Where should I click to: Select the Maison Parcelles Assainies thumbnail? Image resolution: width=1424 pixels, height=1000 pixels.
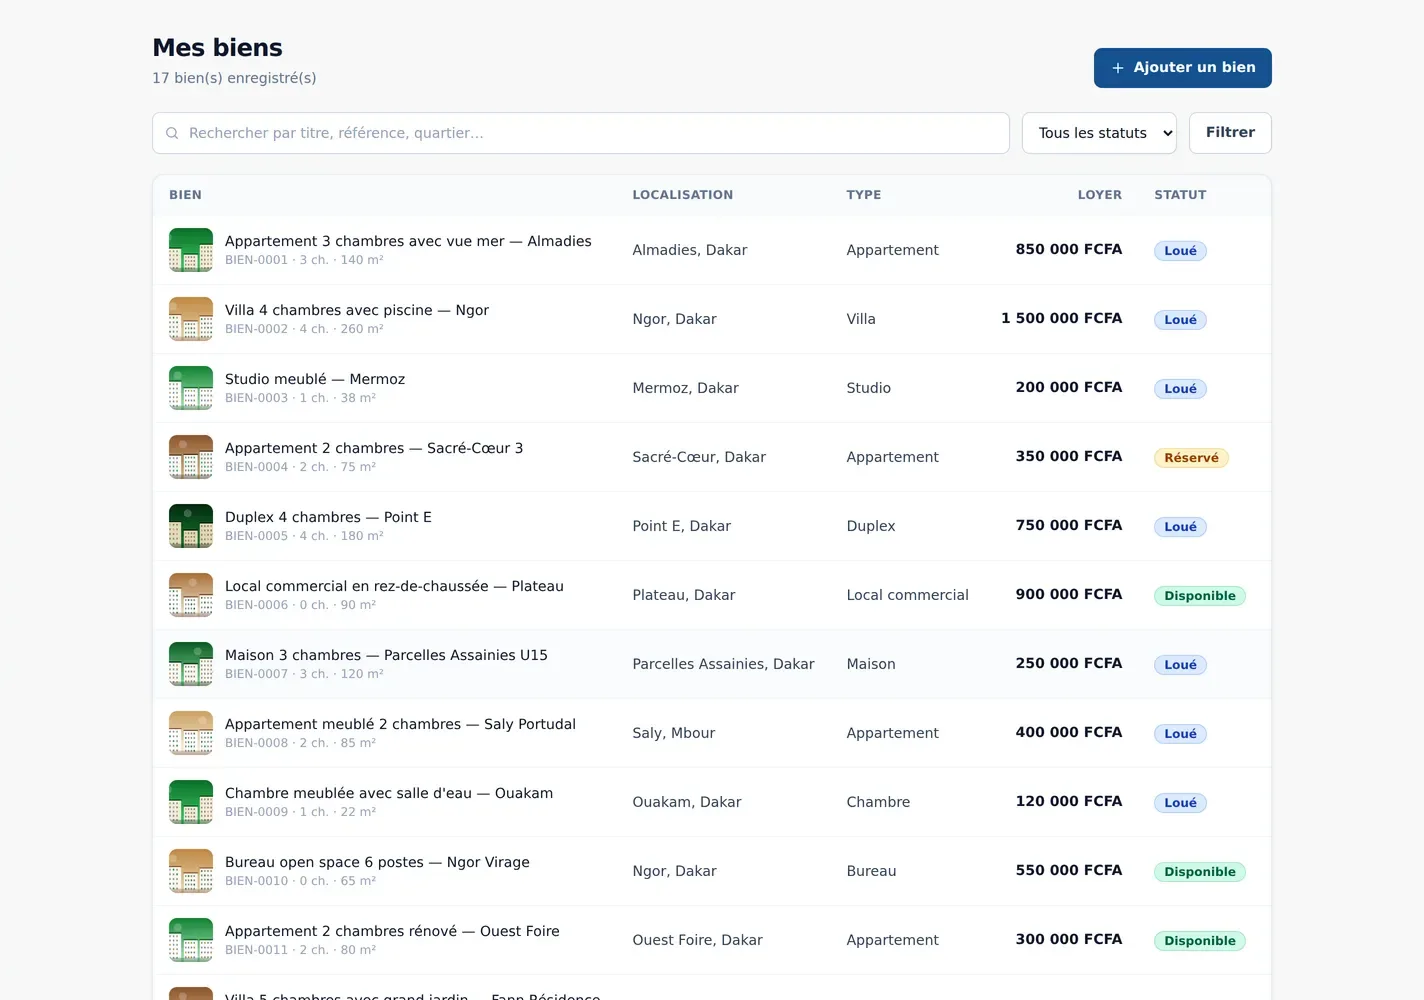tap(191, 664)
